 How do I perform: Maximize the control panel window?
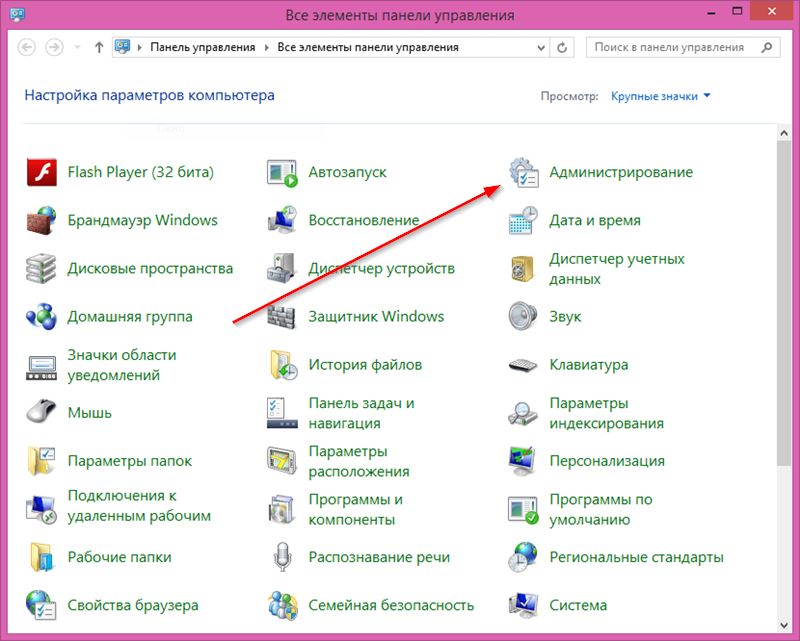click(737, 11)
